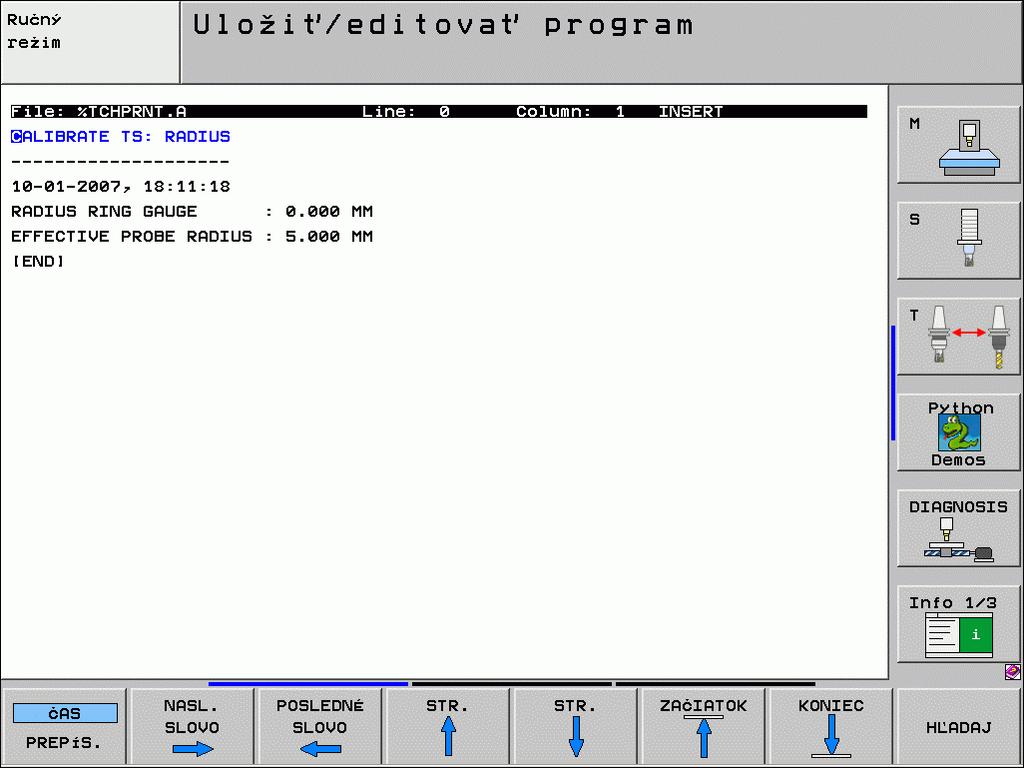Select the first blue softkey-row indicator bar
Screen dimensions: 1024x768
[x=308, y=684]
